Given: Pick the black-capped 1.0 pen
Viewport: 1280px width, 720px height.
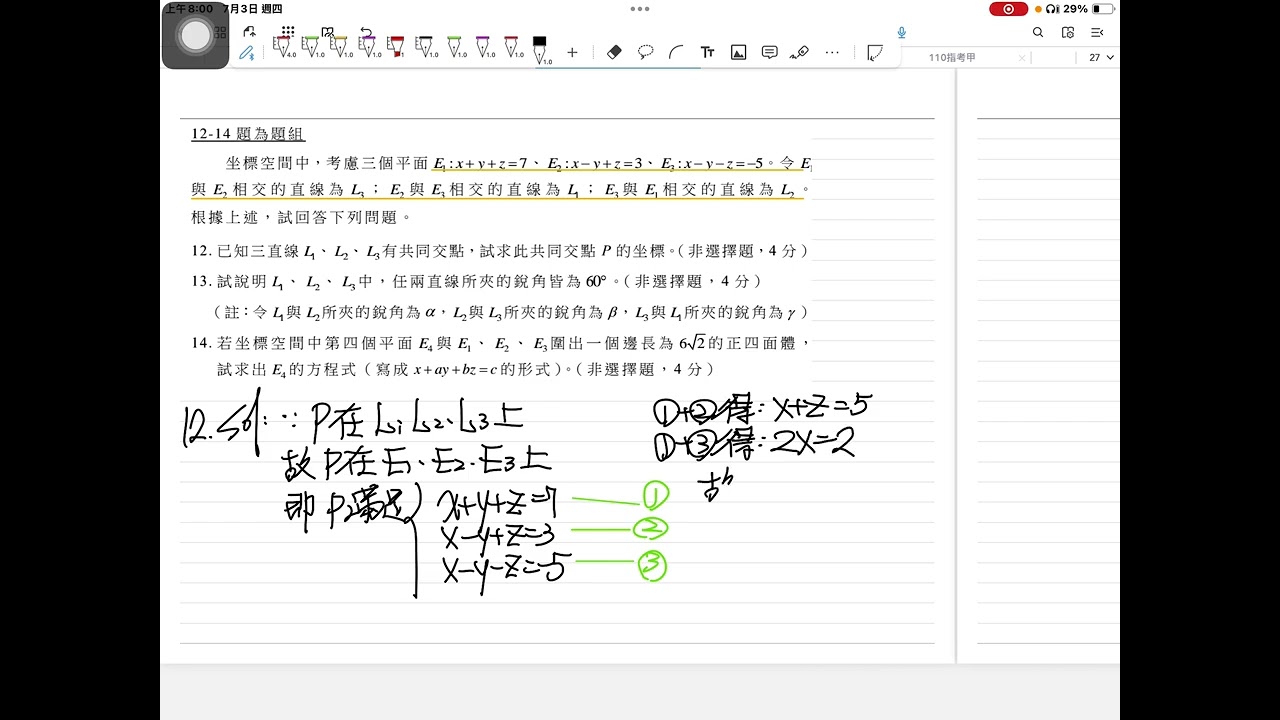Looking at the screenshot, I should [426, 48].
